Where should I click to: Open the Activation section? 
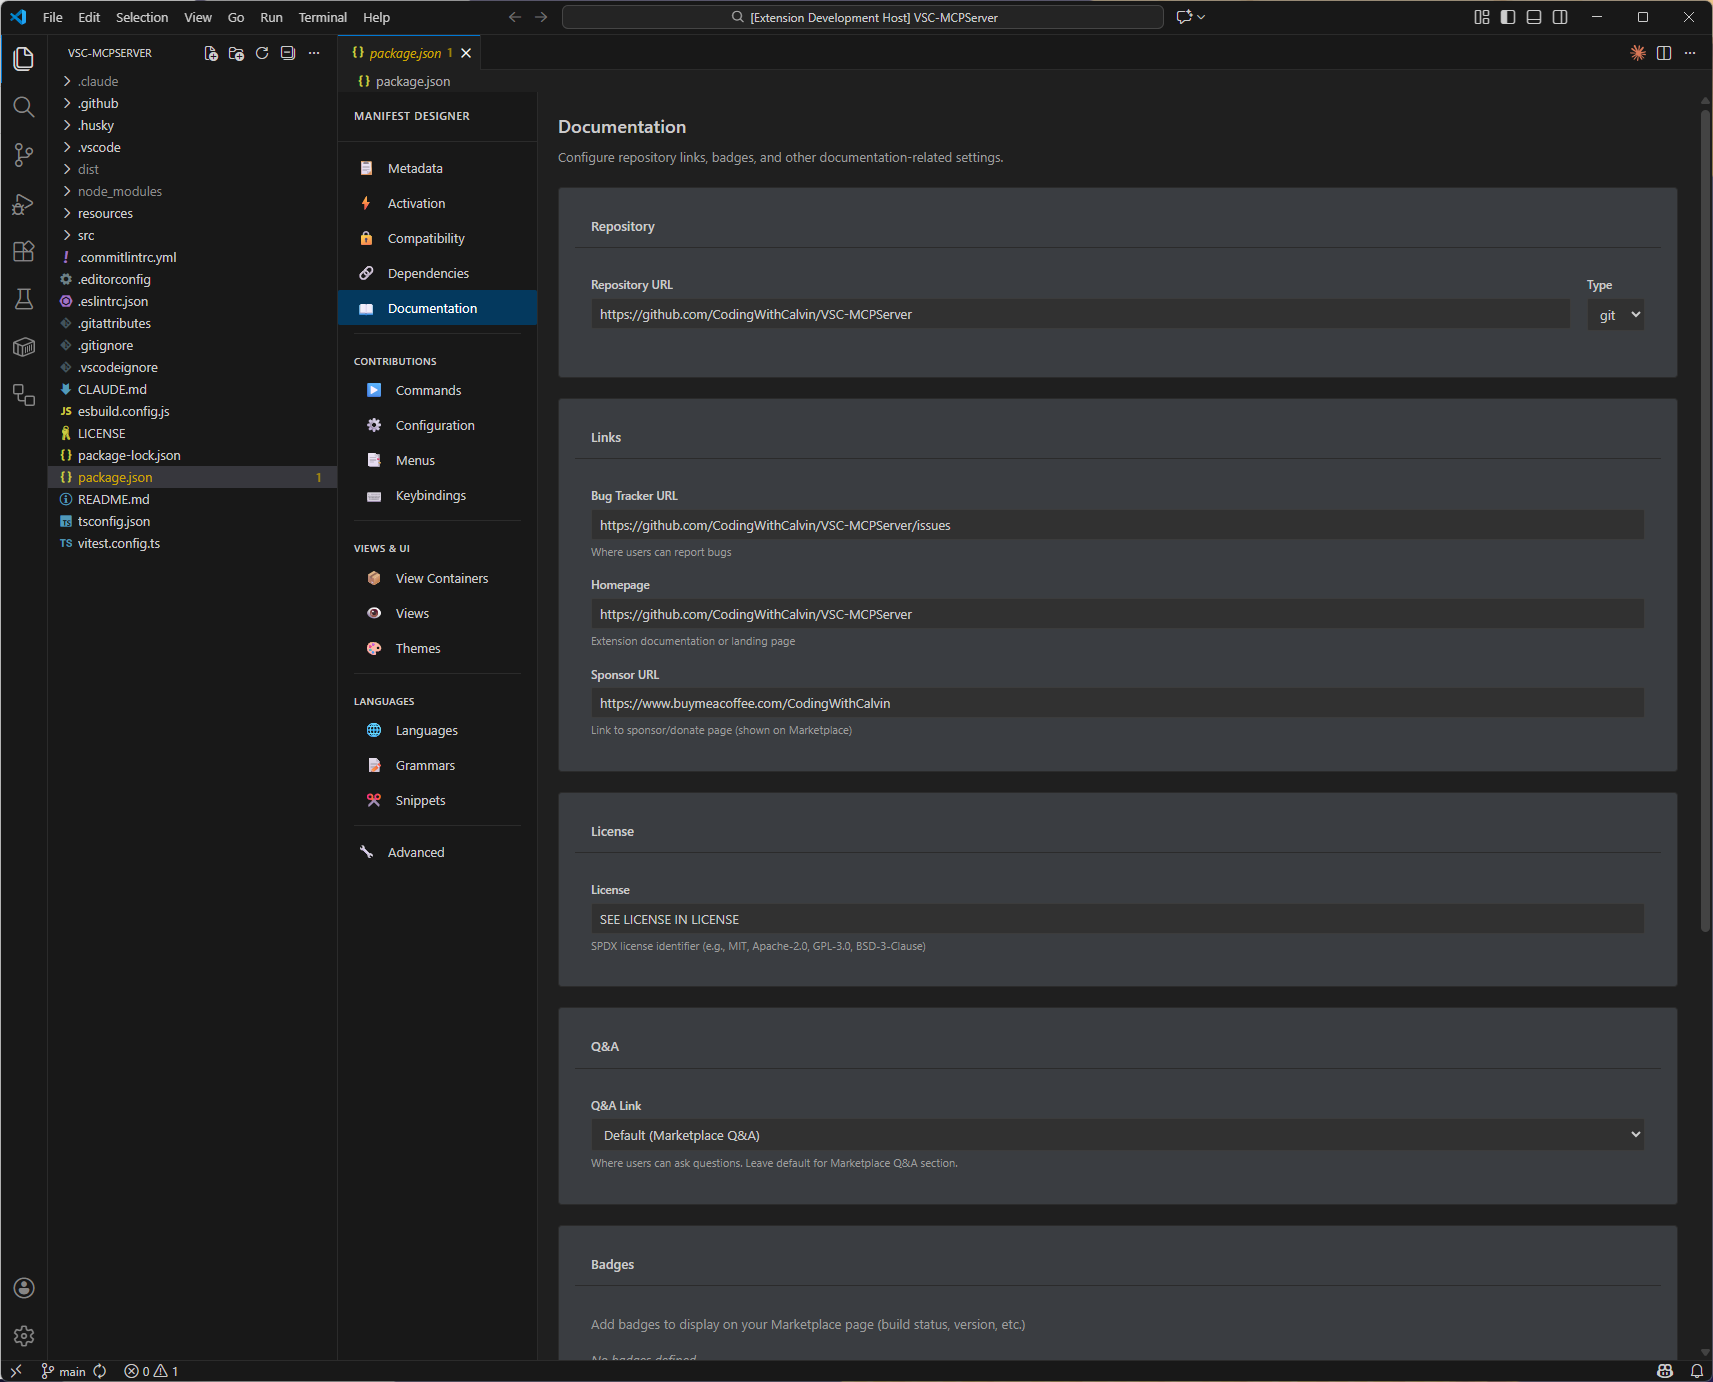[437, 203]
